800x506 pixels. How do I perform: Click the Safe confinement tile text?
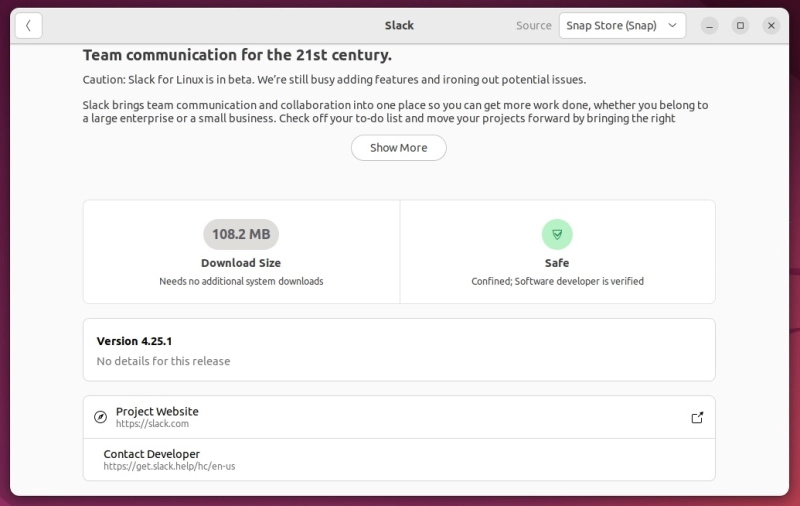557,281
